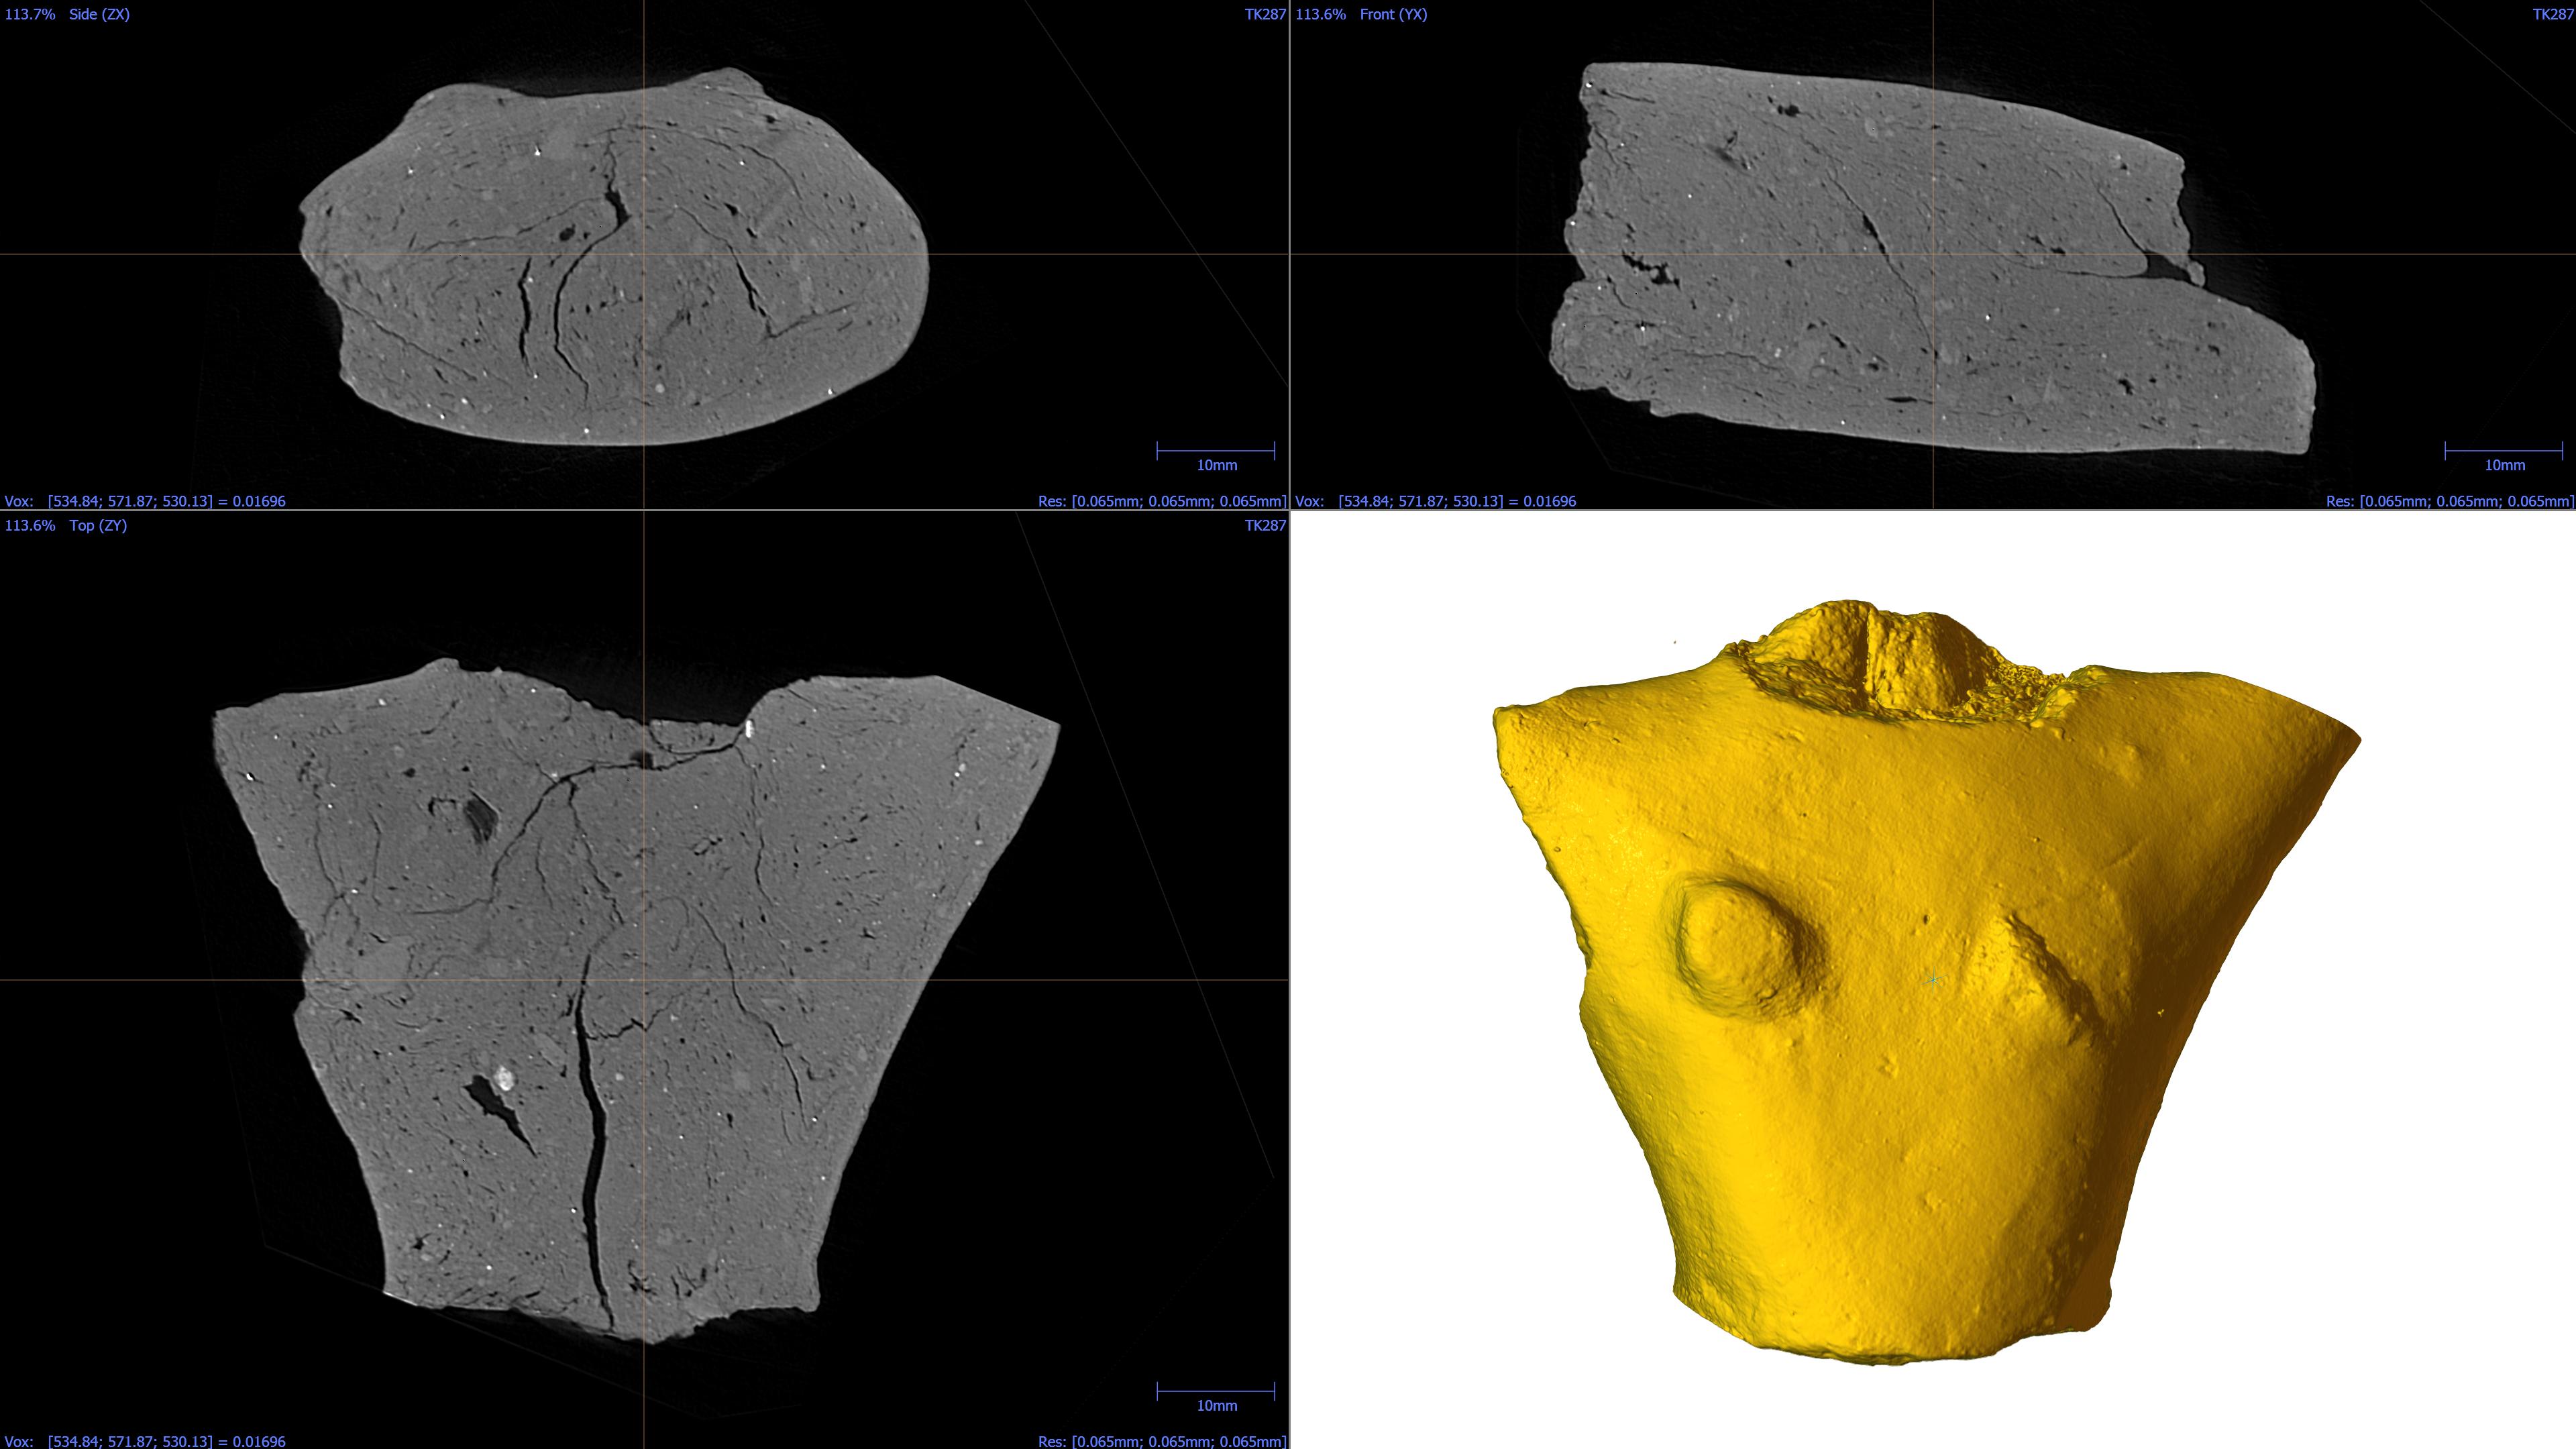Viewport: 2576px width, 1449px height.
Task: Click the crosshair intersection in Top view
Action: 644,980
